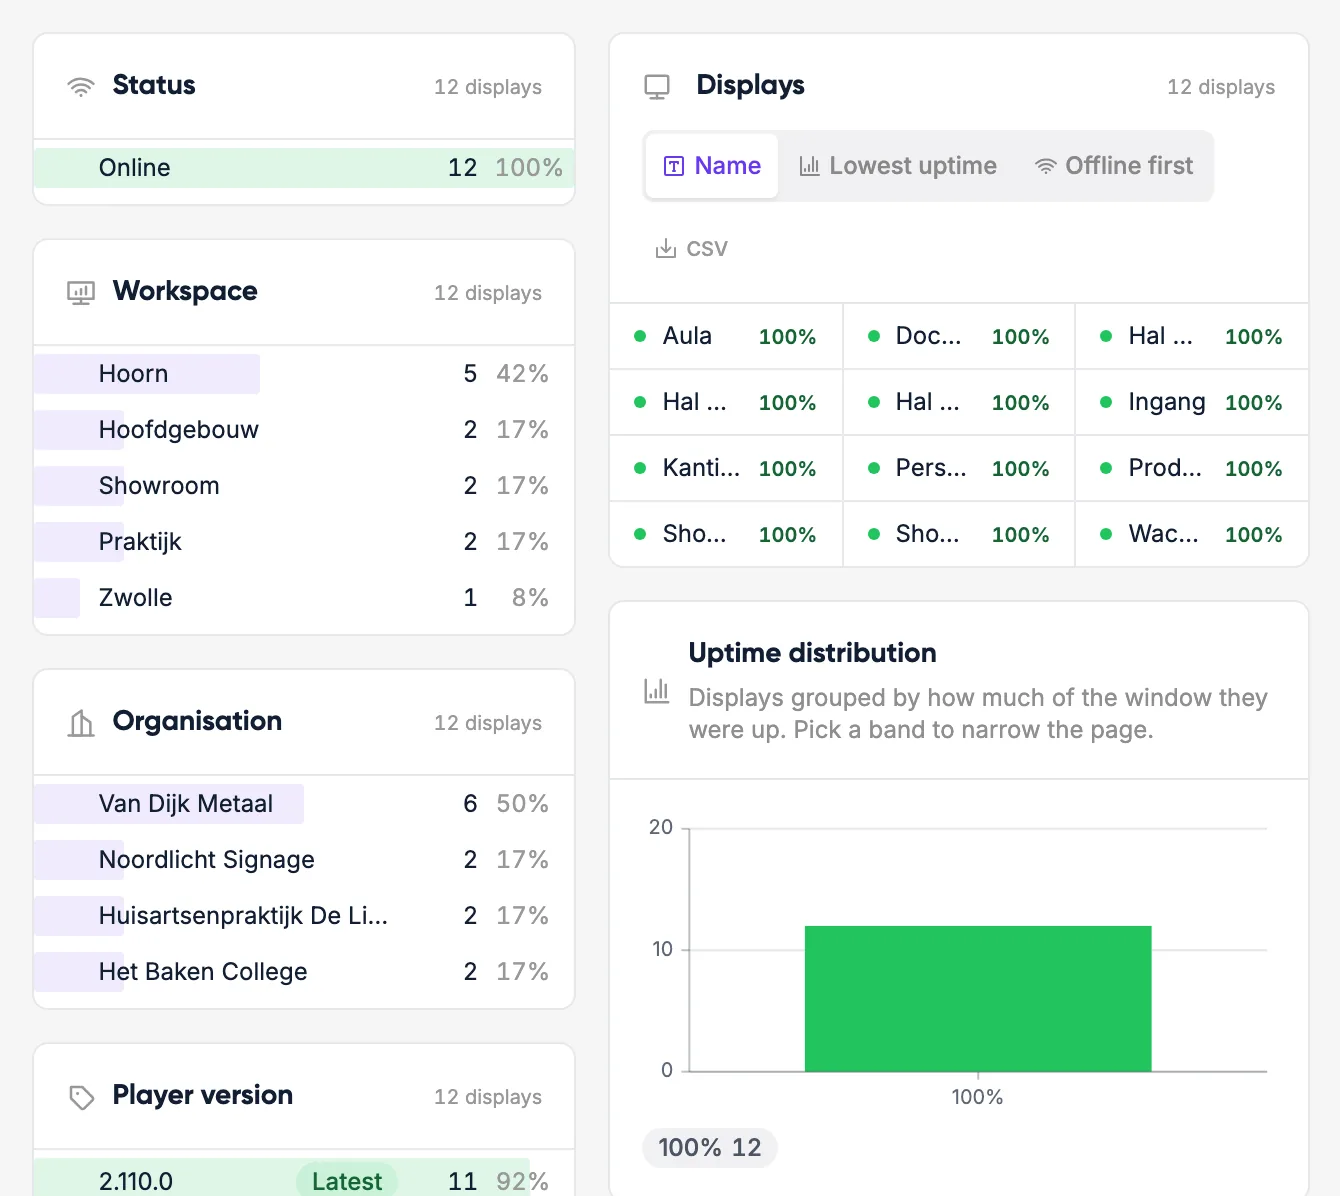Filter by Online status row
The image size is (1340, 1196).
tap(304, 168)
